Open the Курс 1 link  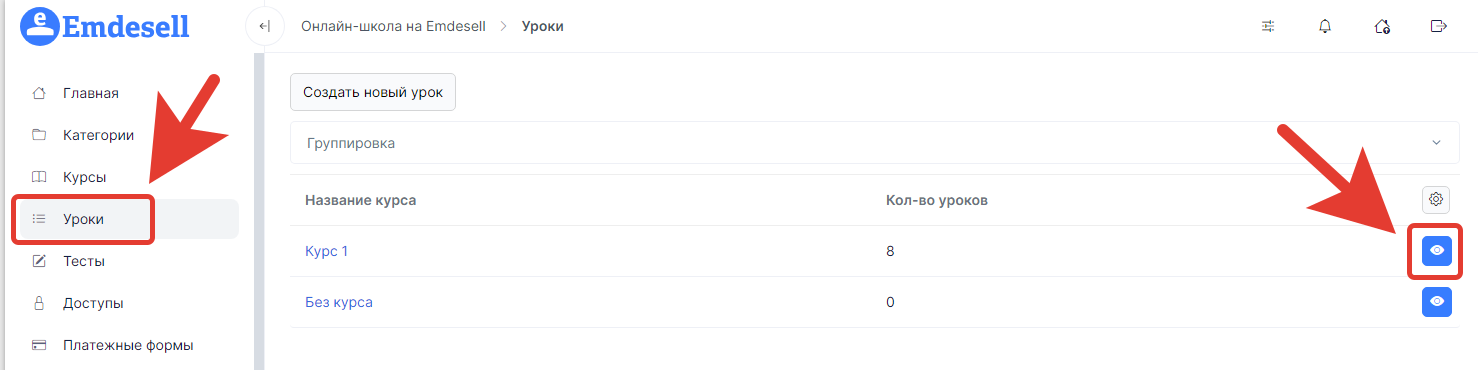click(x=326, y=251)
